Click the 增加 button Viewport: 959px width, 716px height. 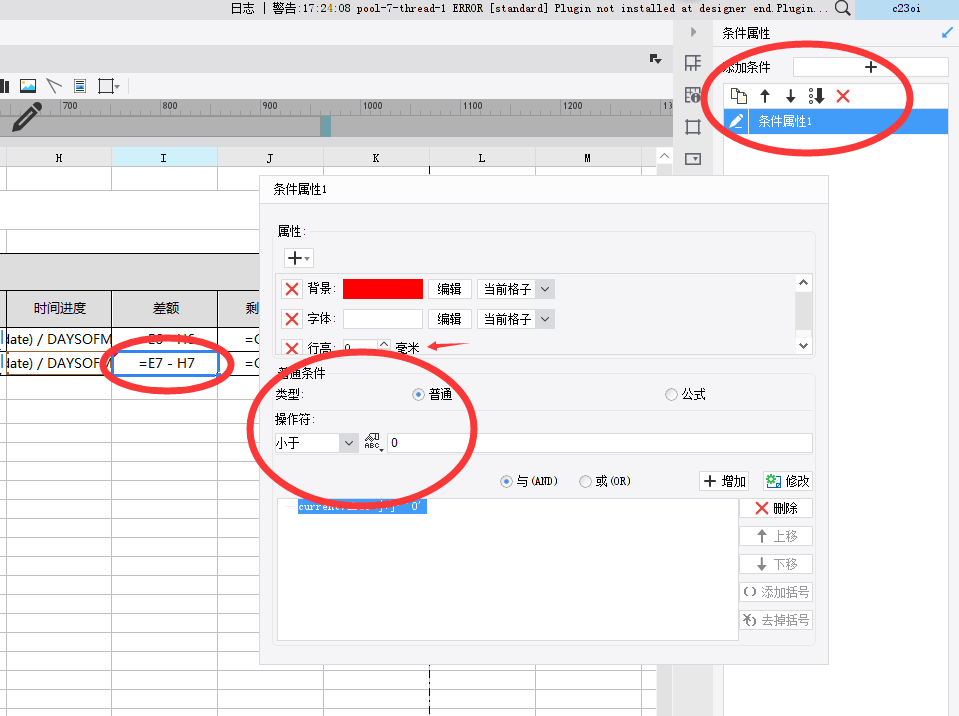[724, 481]
